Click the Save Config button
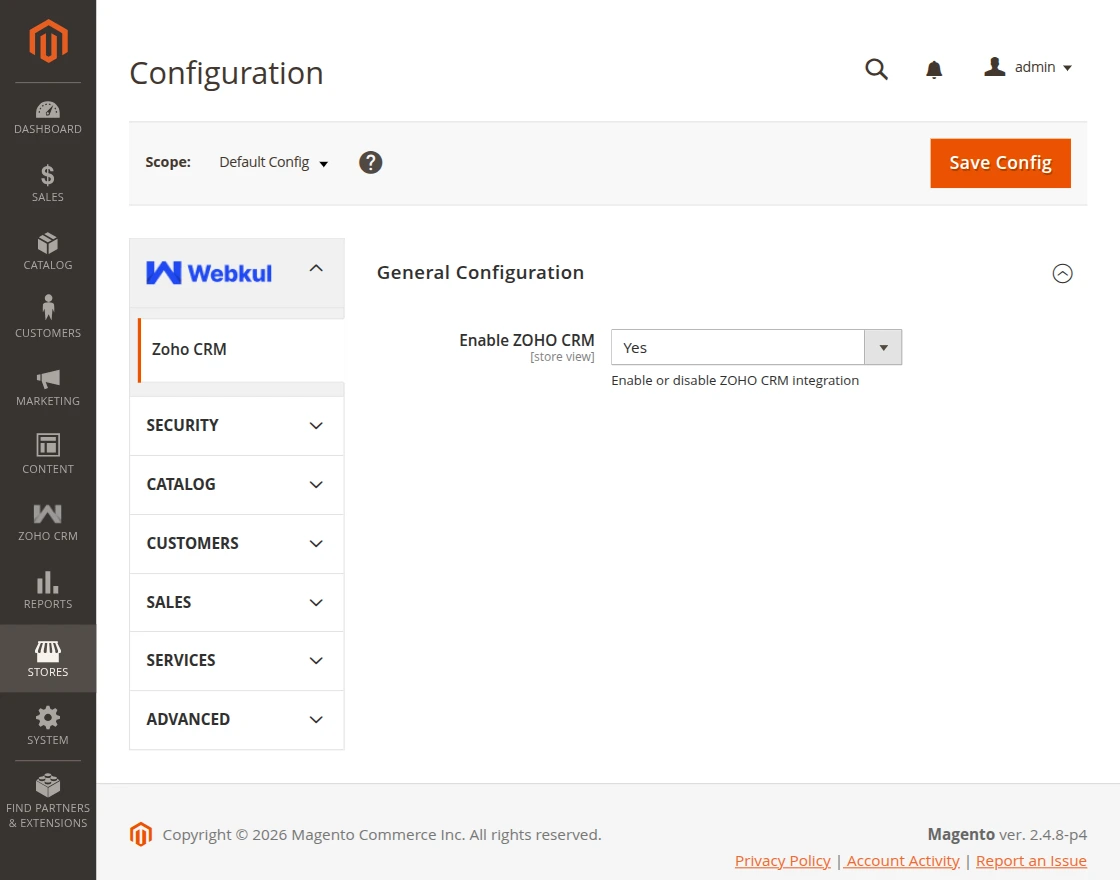 [x=1000, y=163]
